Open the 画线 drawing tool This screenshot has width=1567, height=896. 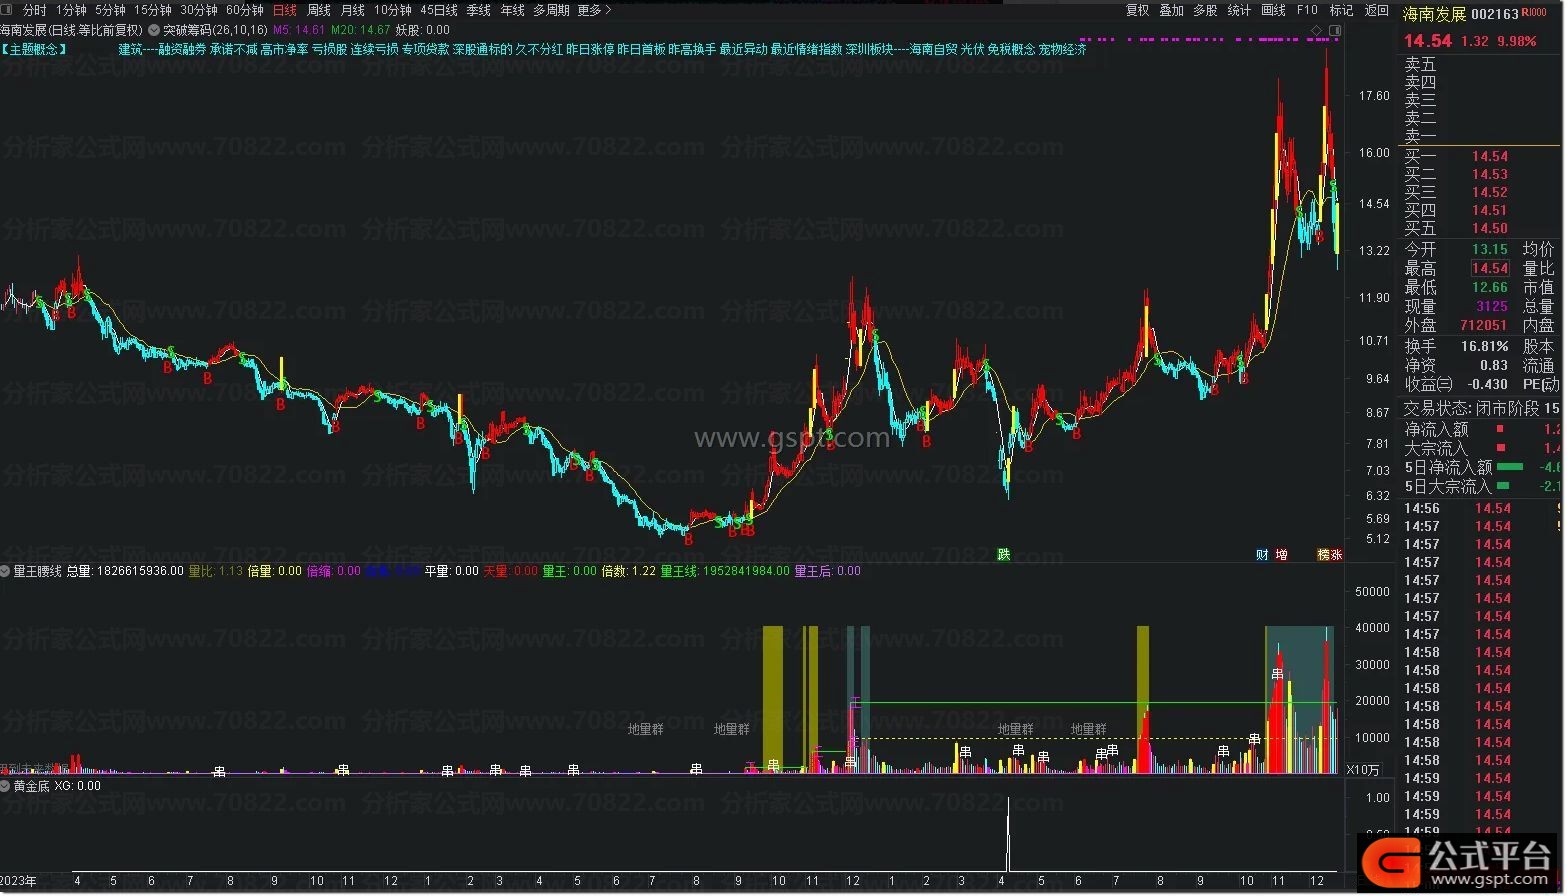click(1273, 10)
